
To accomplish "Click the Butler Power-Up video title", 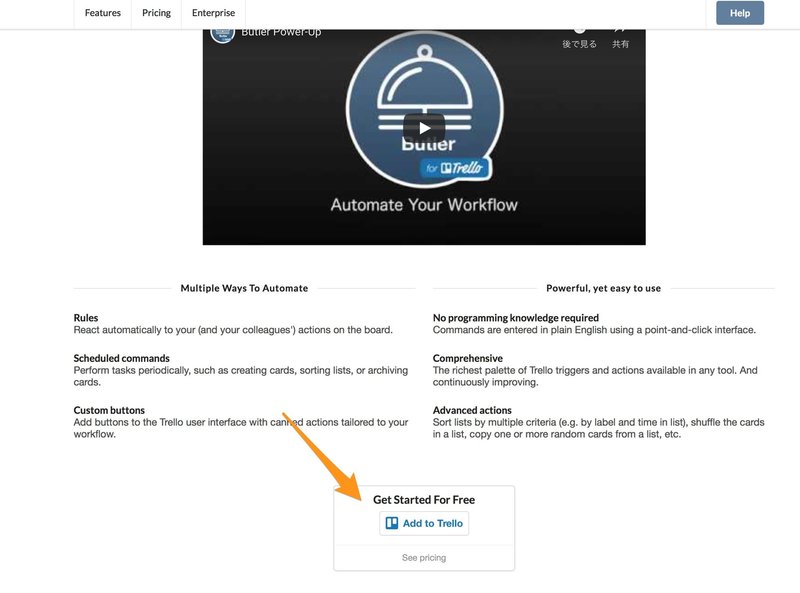I will click(281, 32).
